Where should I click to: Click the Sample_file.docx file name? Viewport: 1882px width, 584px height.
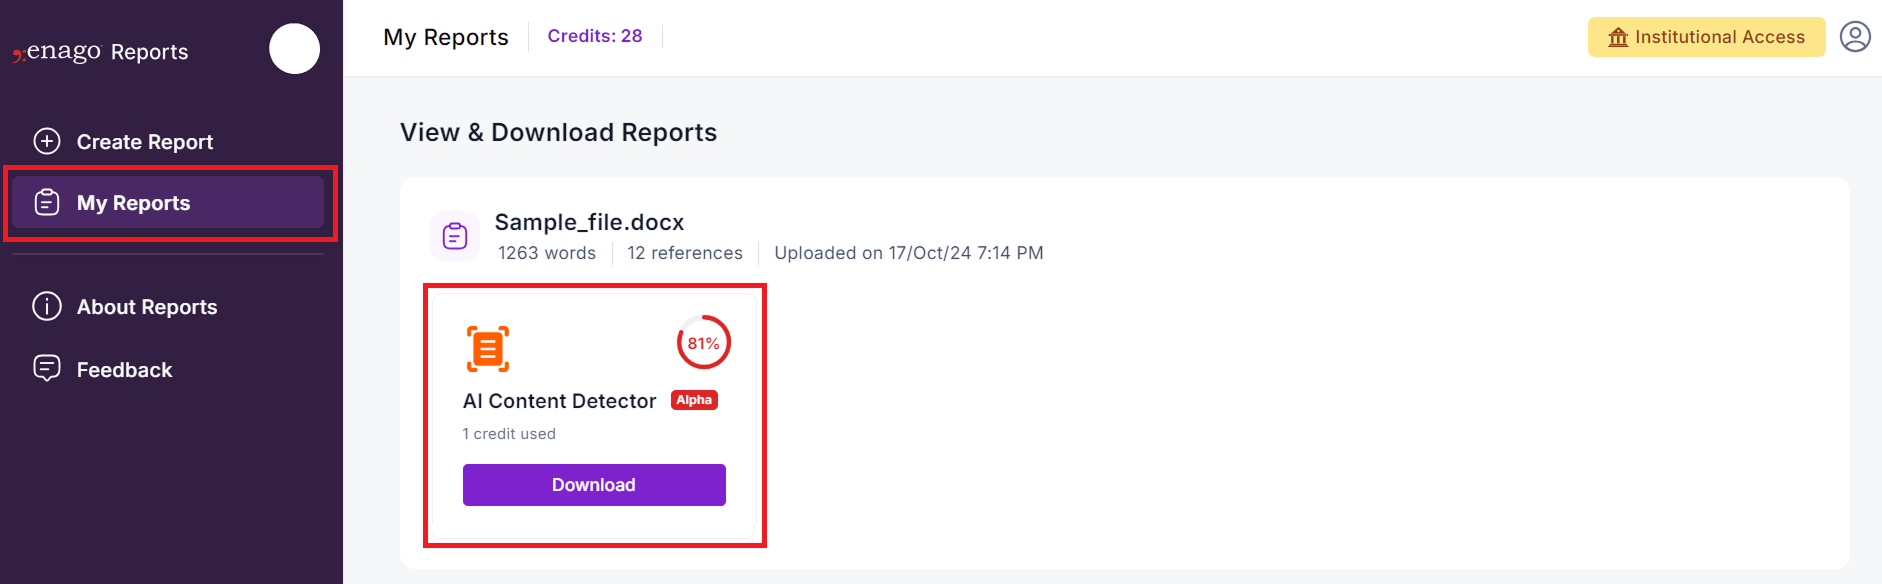click(x=589, y=222)
